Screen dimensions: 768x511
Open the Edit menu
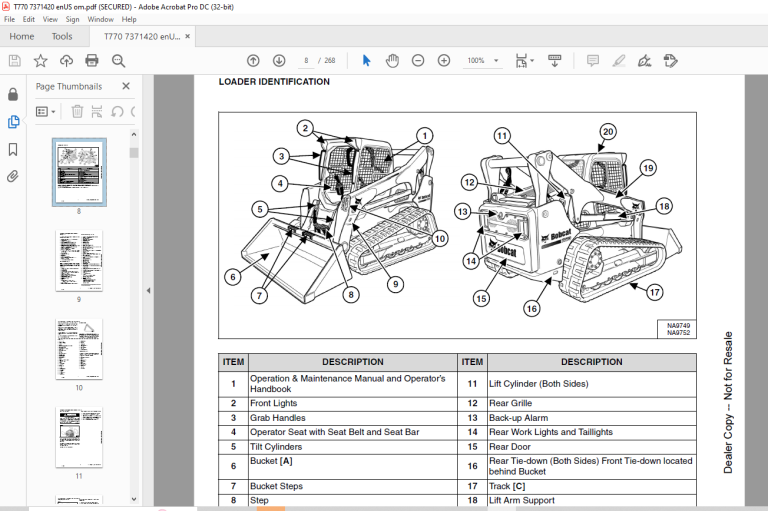(28, 20)
